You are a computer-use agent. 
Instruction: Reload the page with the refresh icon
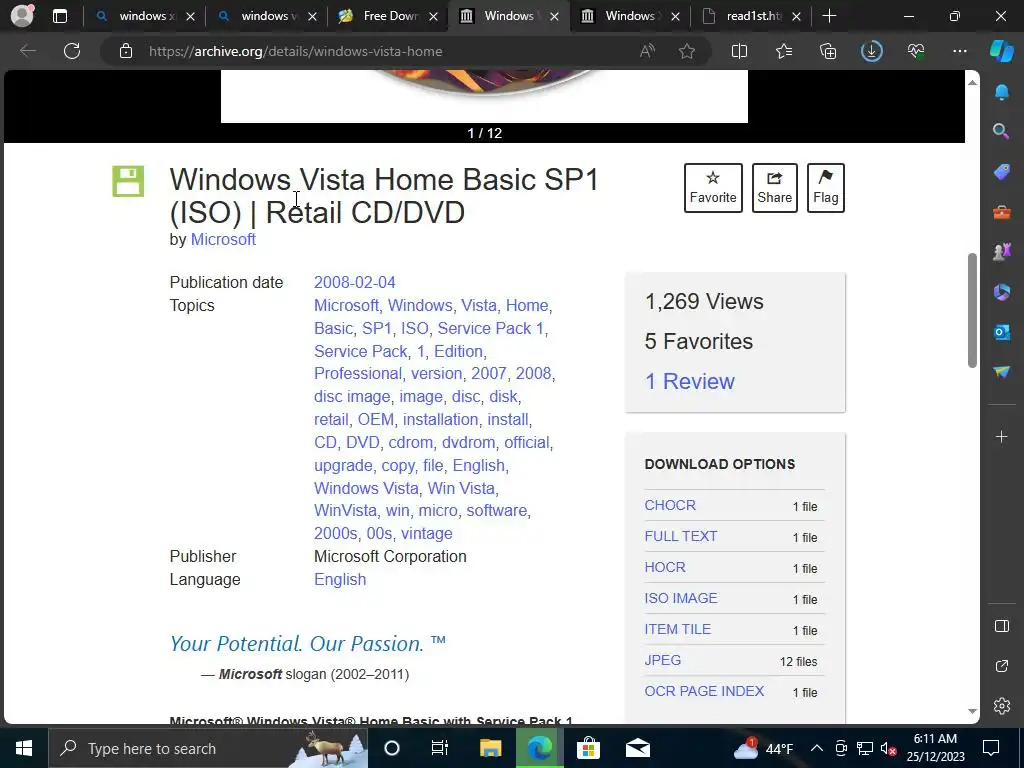[x=72, y=51]
